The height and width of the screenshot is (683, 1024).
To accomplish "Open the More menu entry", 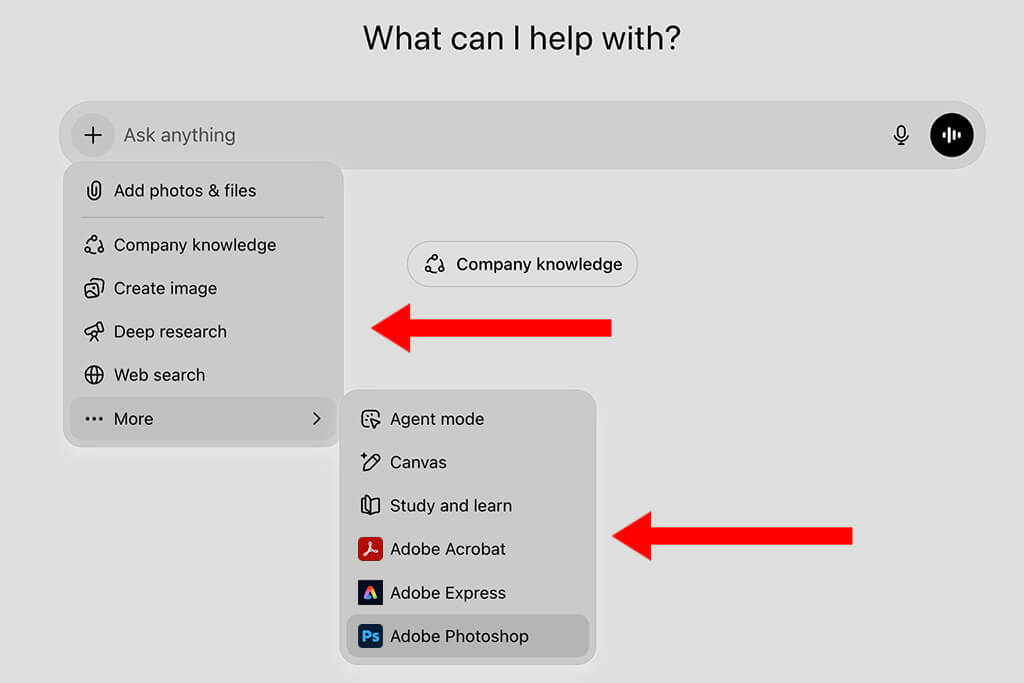I will tap(202, 419).
